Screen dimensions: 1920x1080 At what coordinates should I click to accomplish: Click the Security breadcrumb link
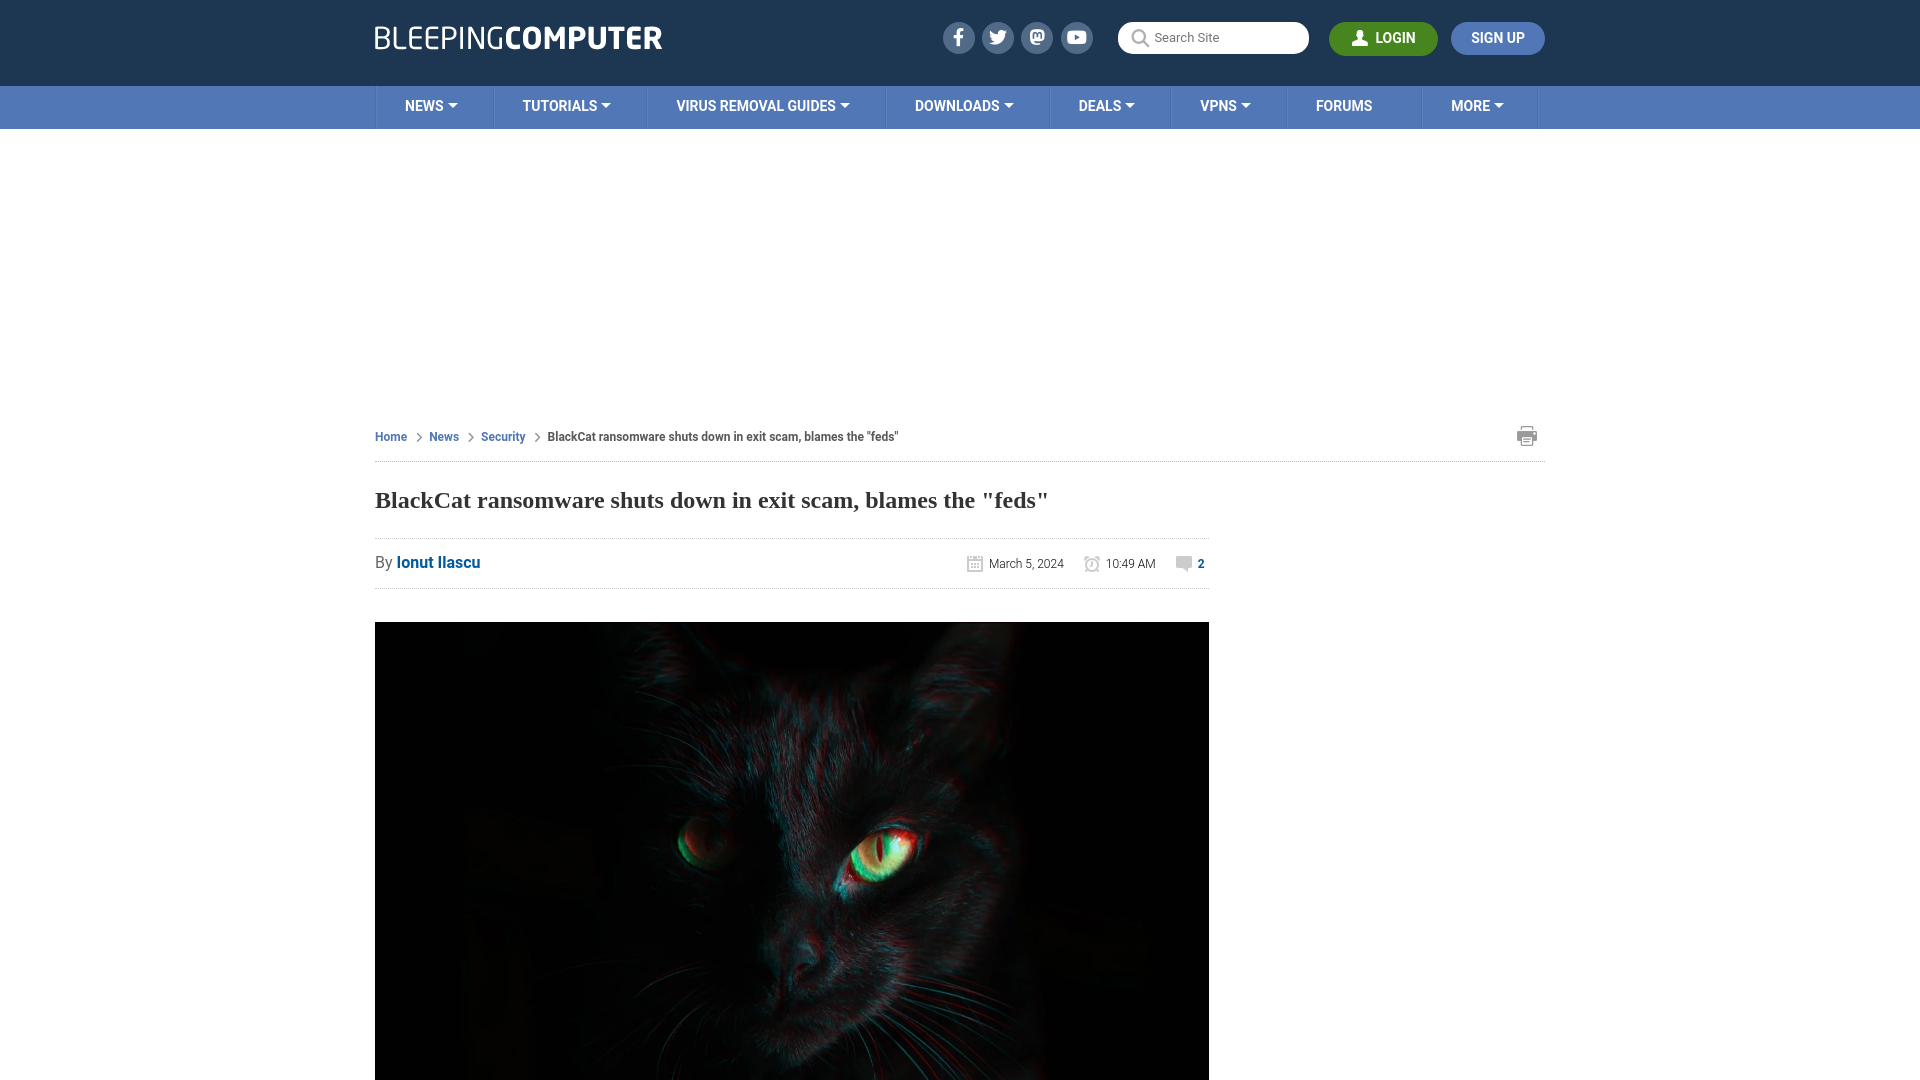[x=502, y=436]
